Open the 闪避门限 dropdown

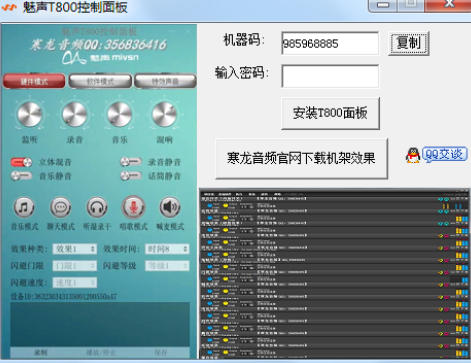click(75, 266)
